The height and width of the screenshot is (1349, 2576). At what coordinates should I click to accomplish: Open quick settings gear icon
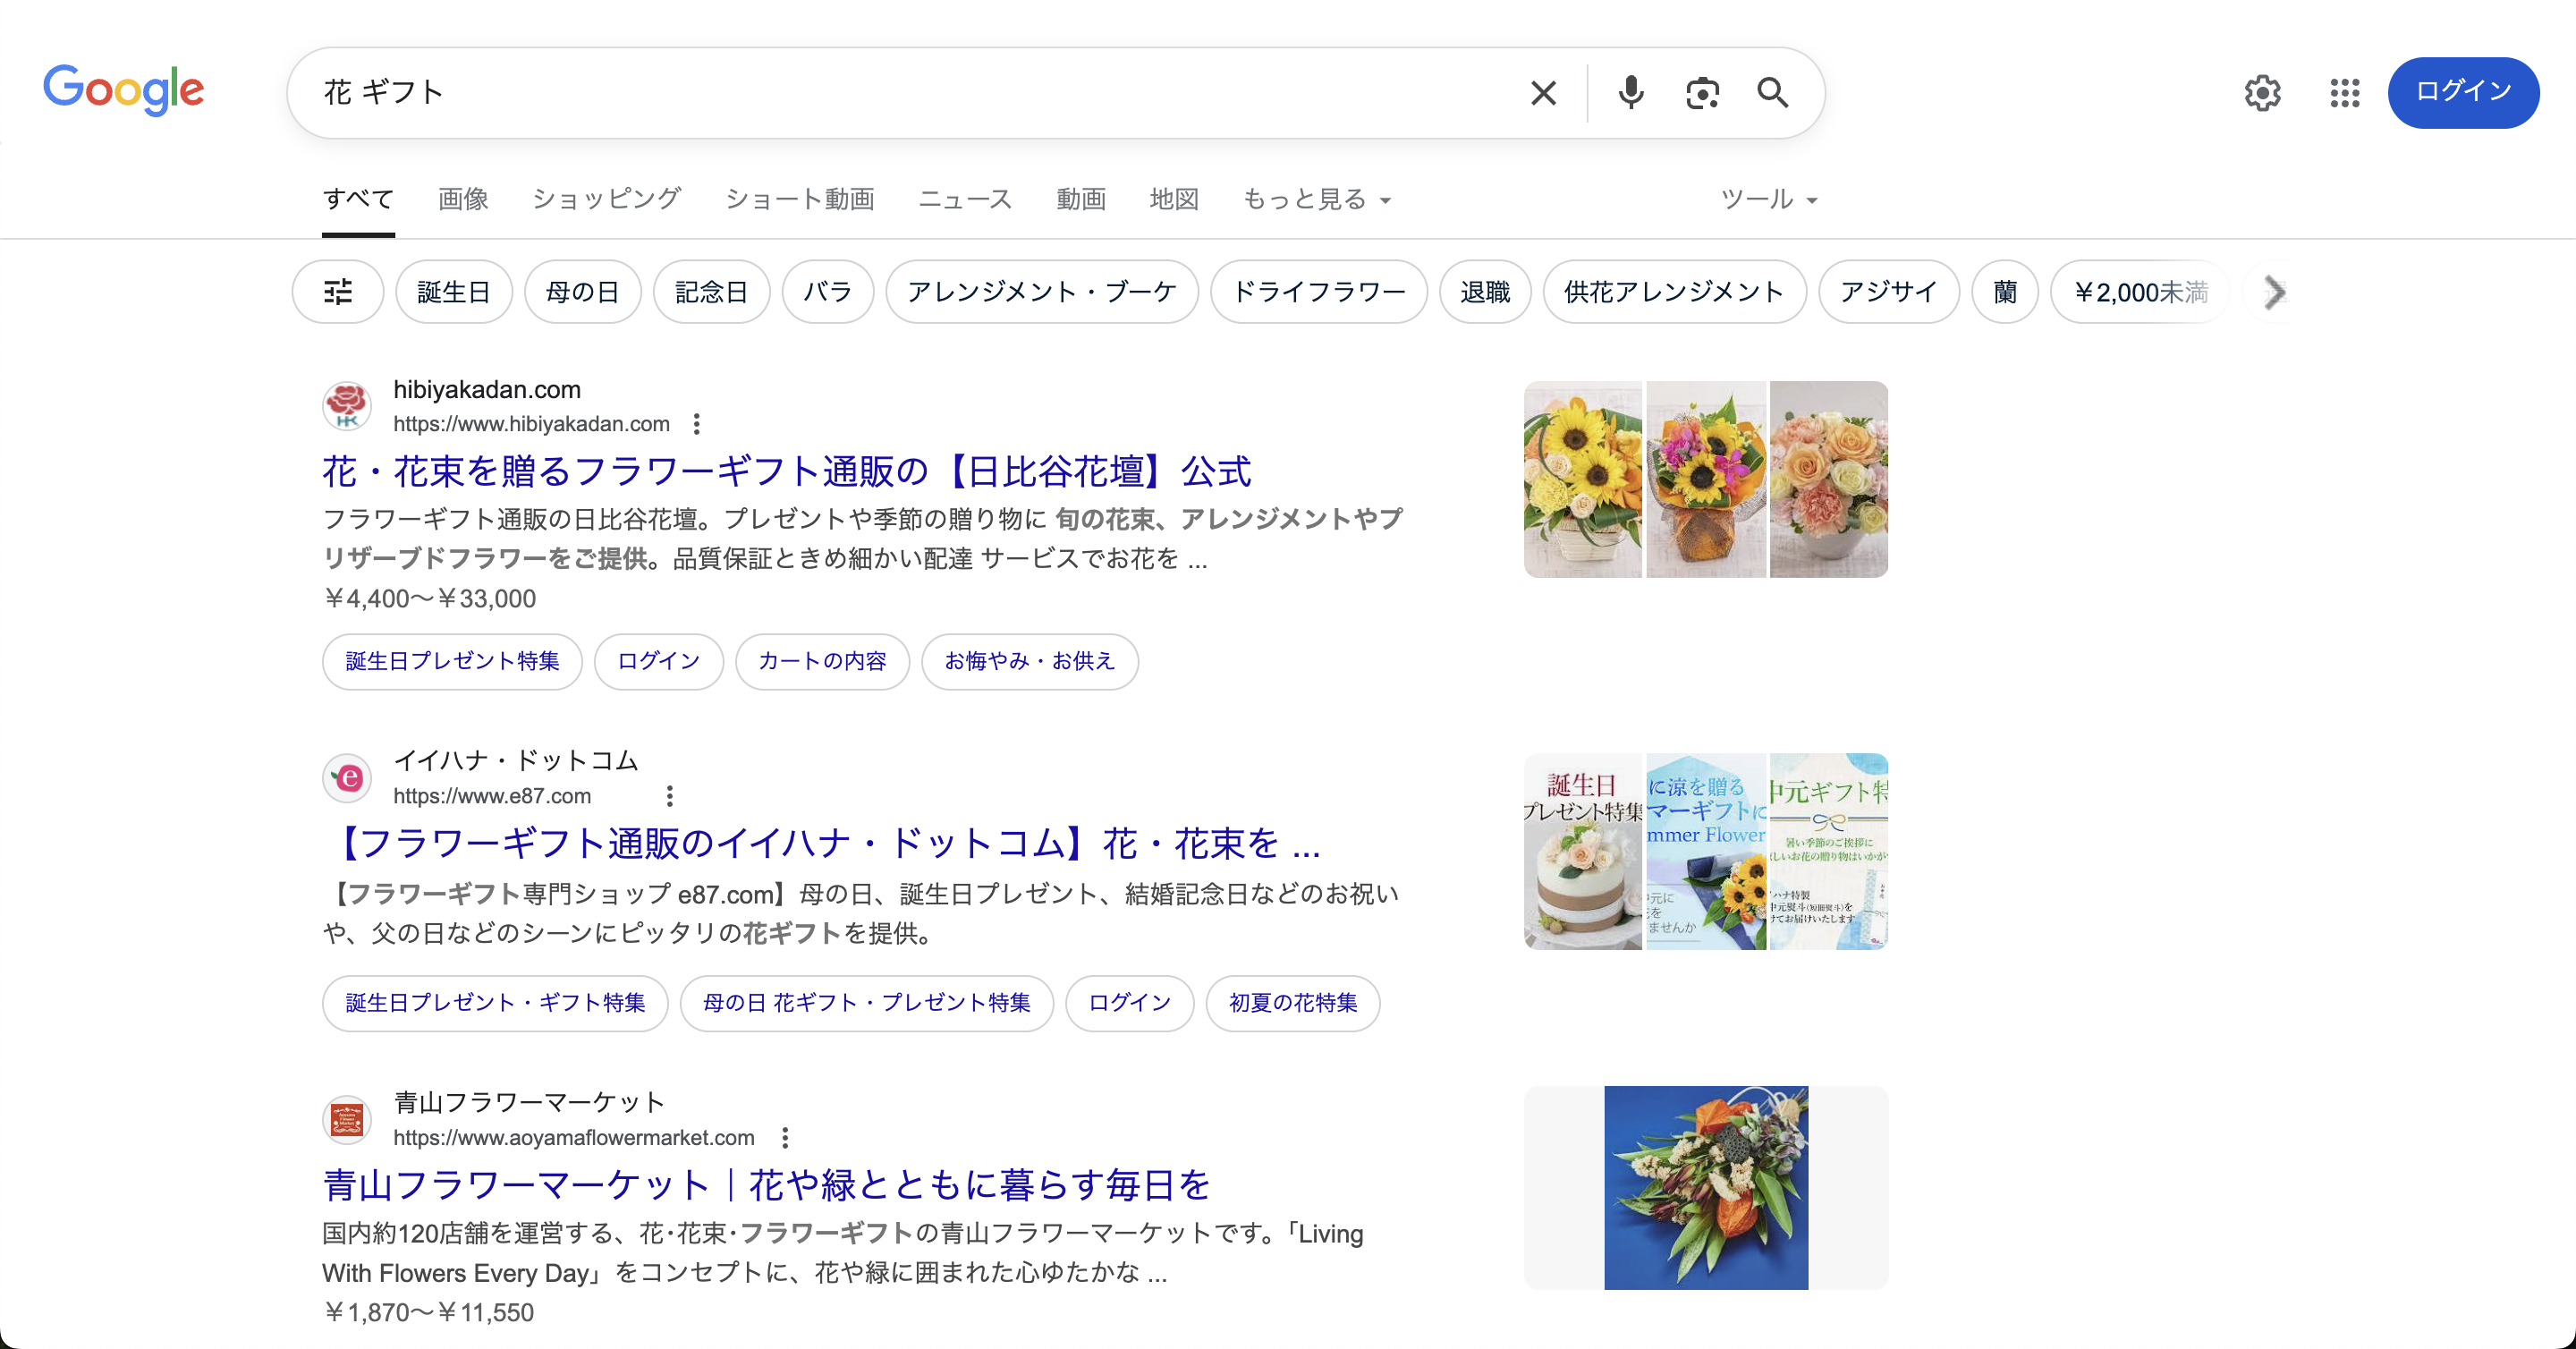pyautogui.click(x=2262, y=93)
